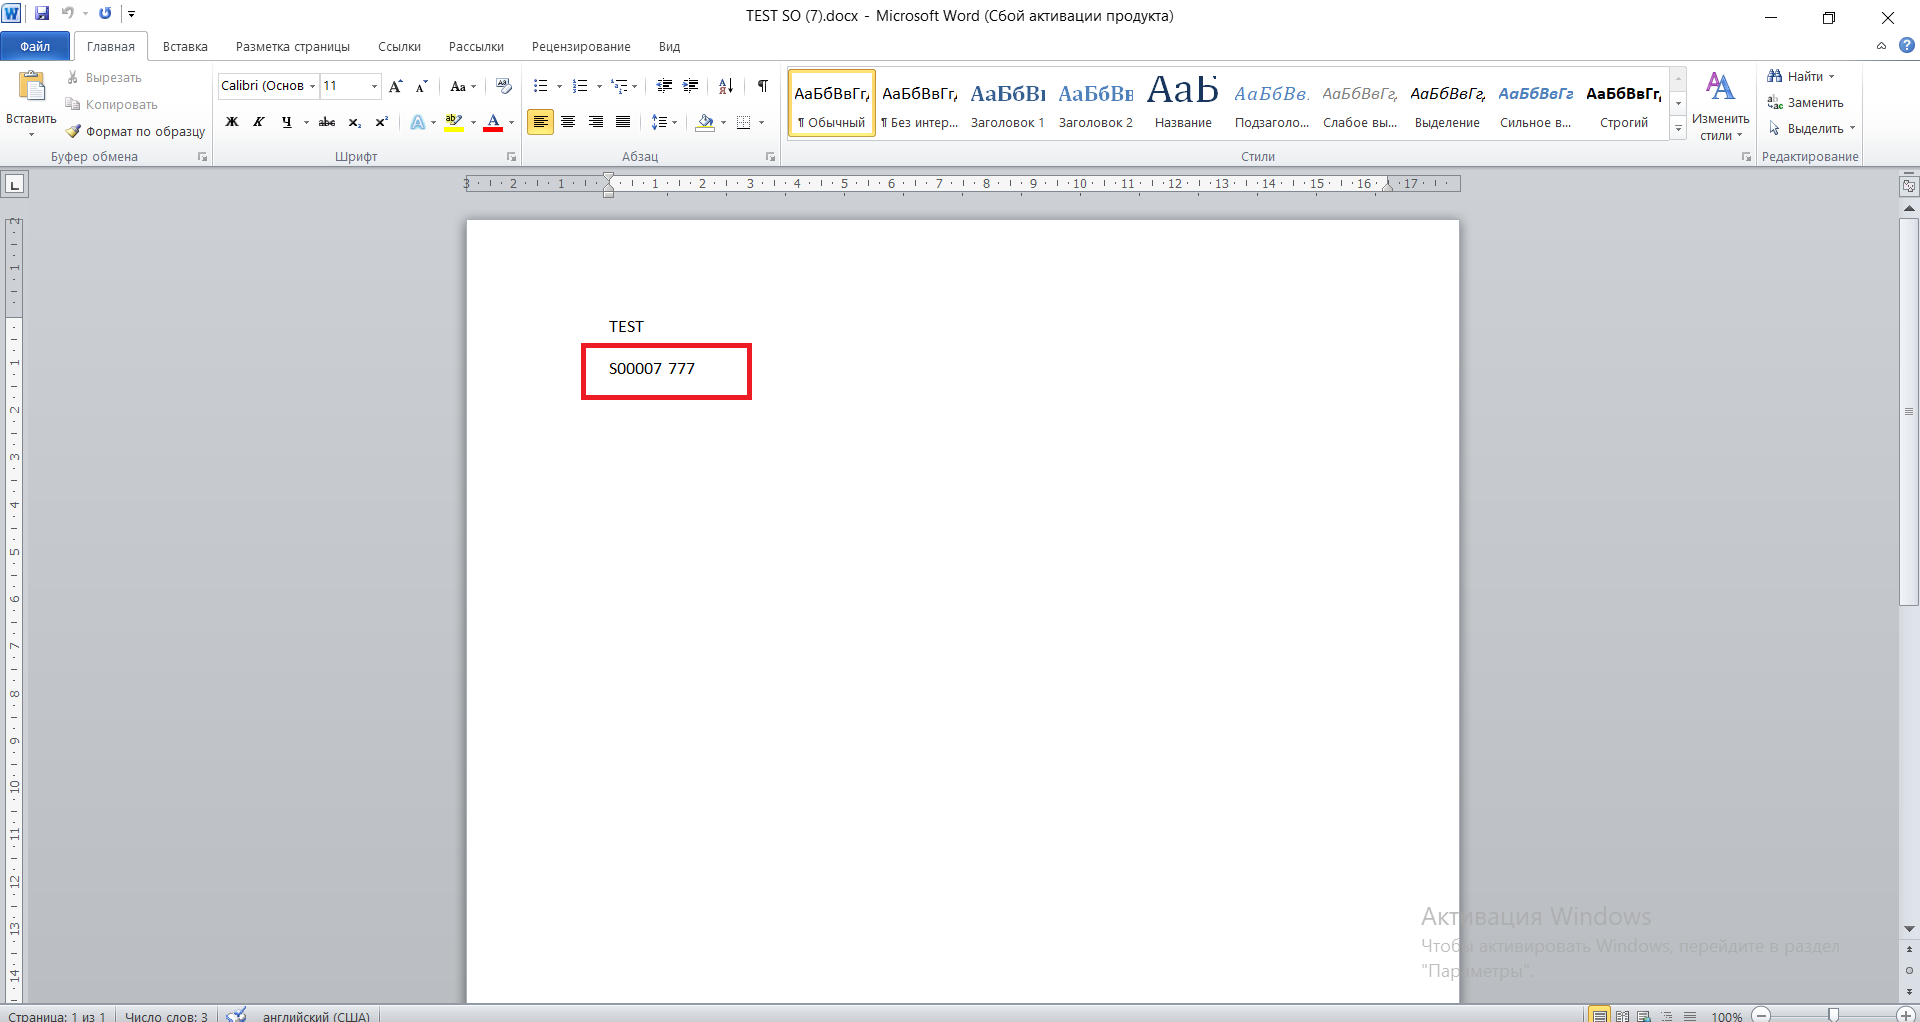1920x1022 pixels.
Task: Open the font name dropdown Calibri
Action: coord(312,86)
